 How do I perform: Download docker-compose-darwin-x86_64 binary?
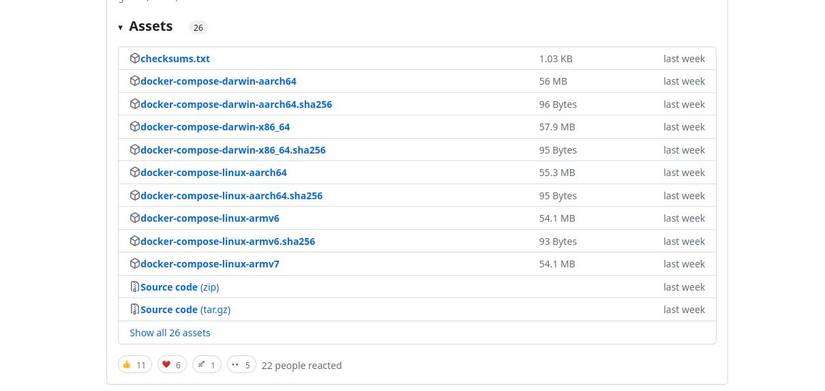coord(215,127)
